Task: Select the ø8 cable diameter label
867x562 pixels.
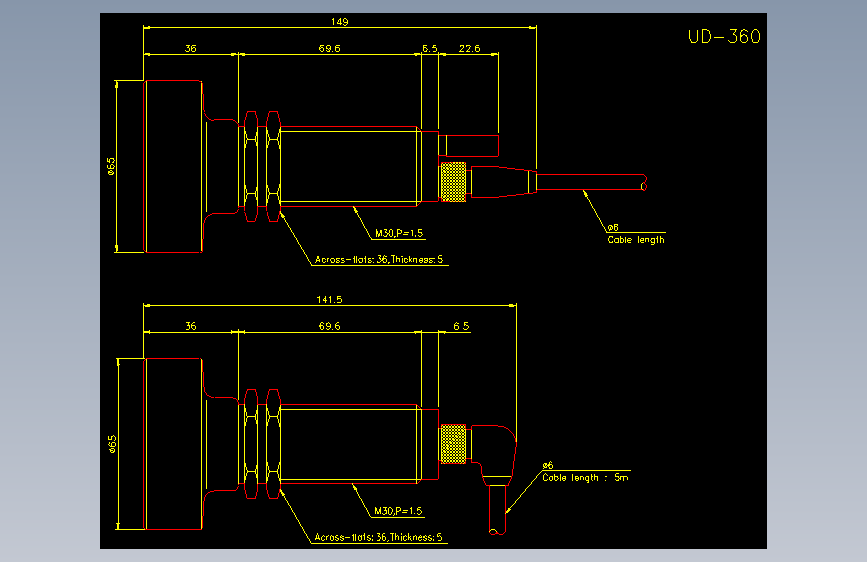Action: (613, 227)
